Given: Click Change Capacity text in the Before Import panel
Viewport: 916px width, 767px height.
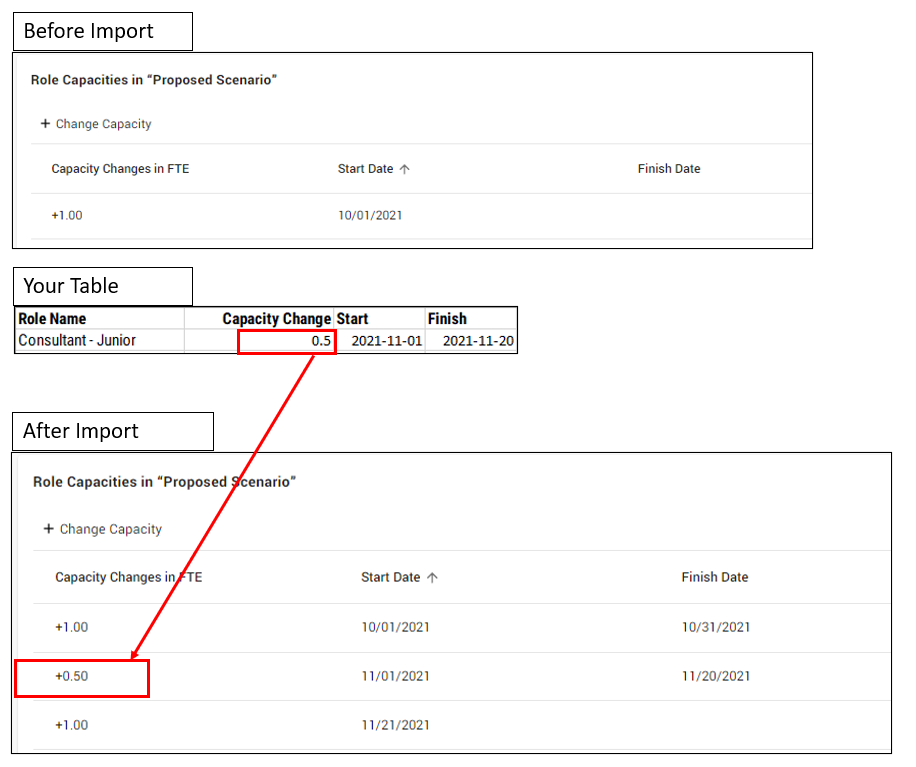Looking at the screenshot, I should [x=103, y=124].
